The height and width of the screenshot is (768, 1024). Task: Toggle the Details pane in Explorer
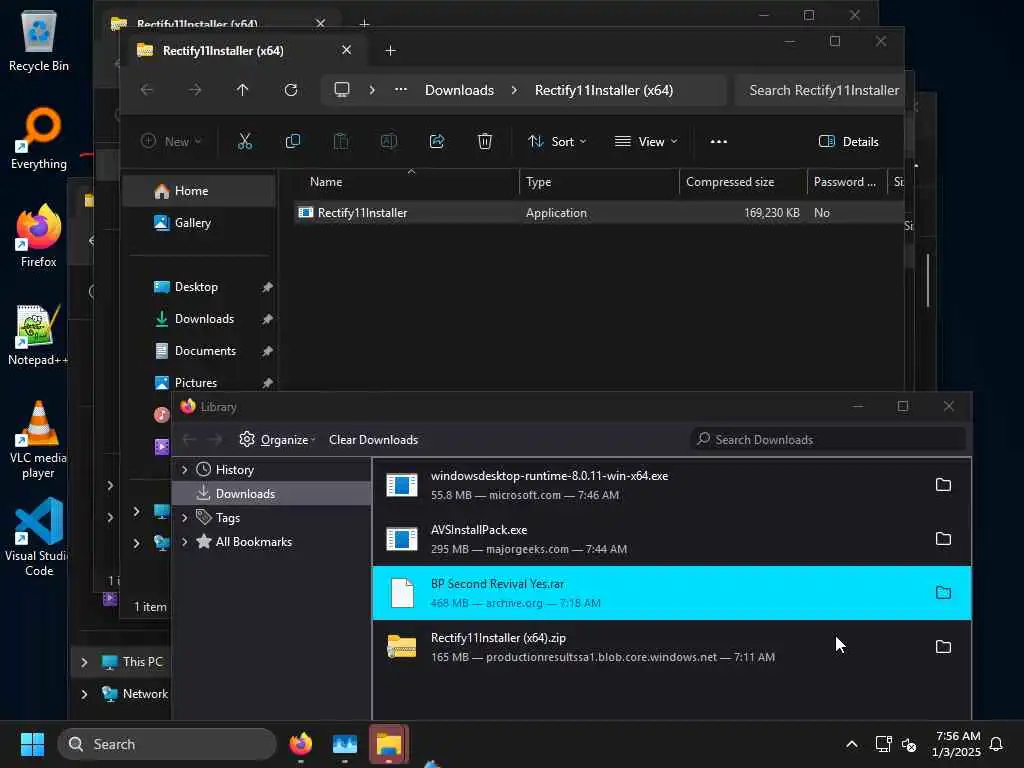point(848,141)
